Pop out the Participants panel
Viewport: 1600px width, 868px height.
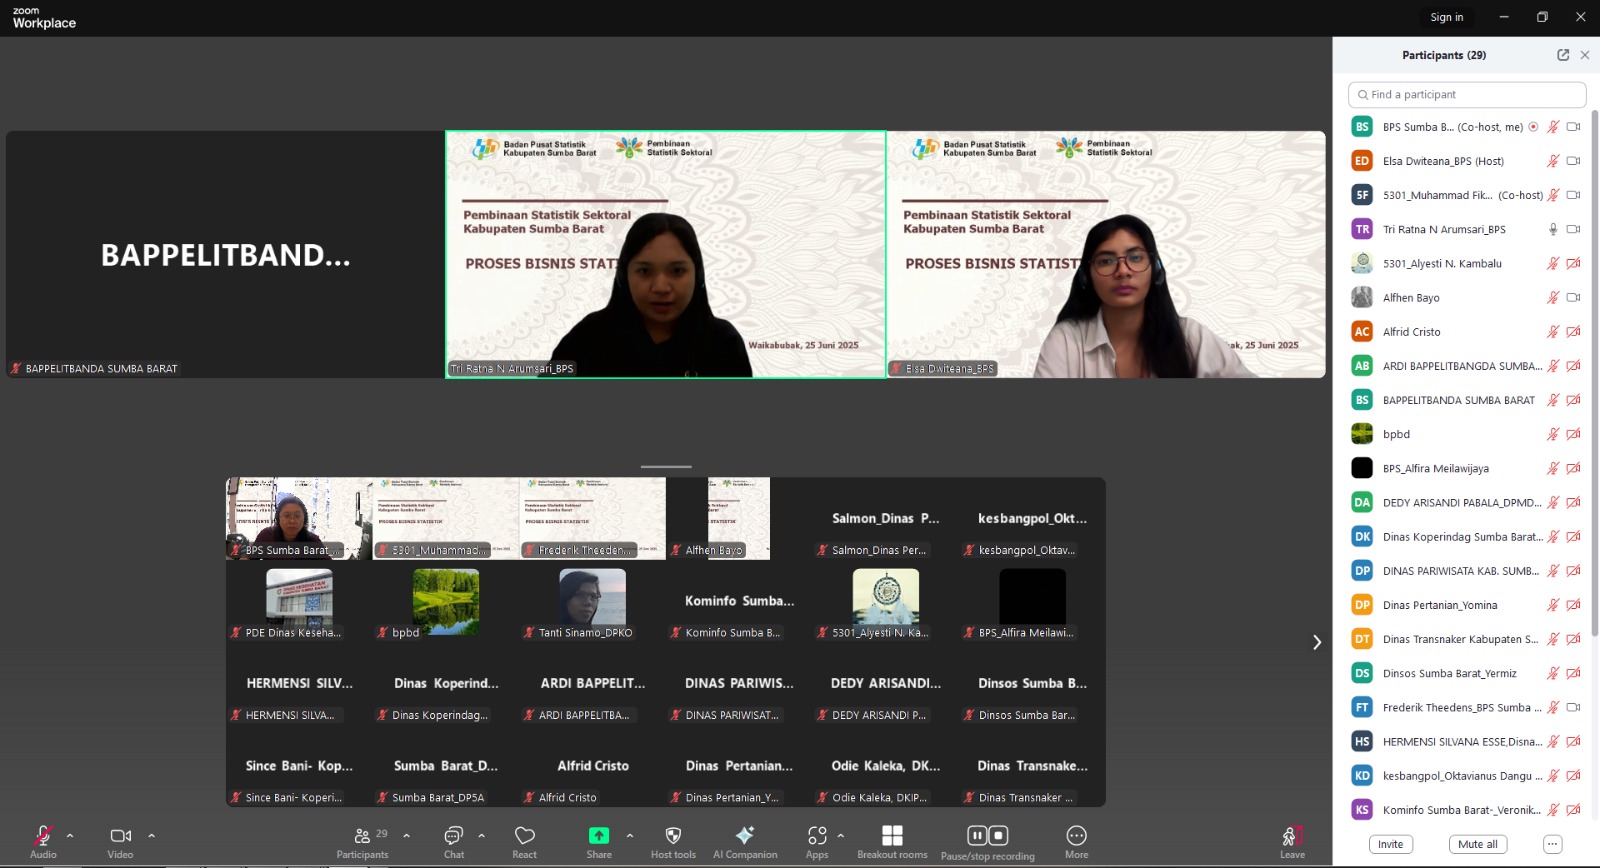tap(1563, 55)
